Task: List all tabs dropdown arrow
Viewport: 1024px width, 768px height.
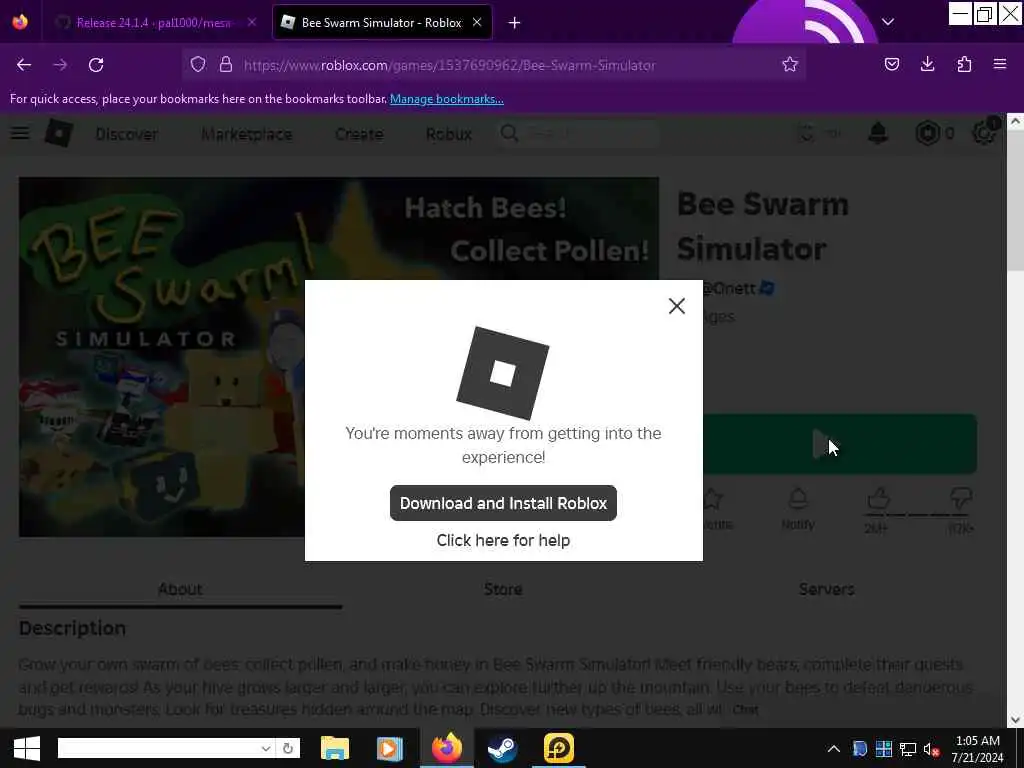Action: 888,22
